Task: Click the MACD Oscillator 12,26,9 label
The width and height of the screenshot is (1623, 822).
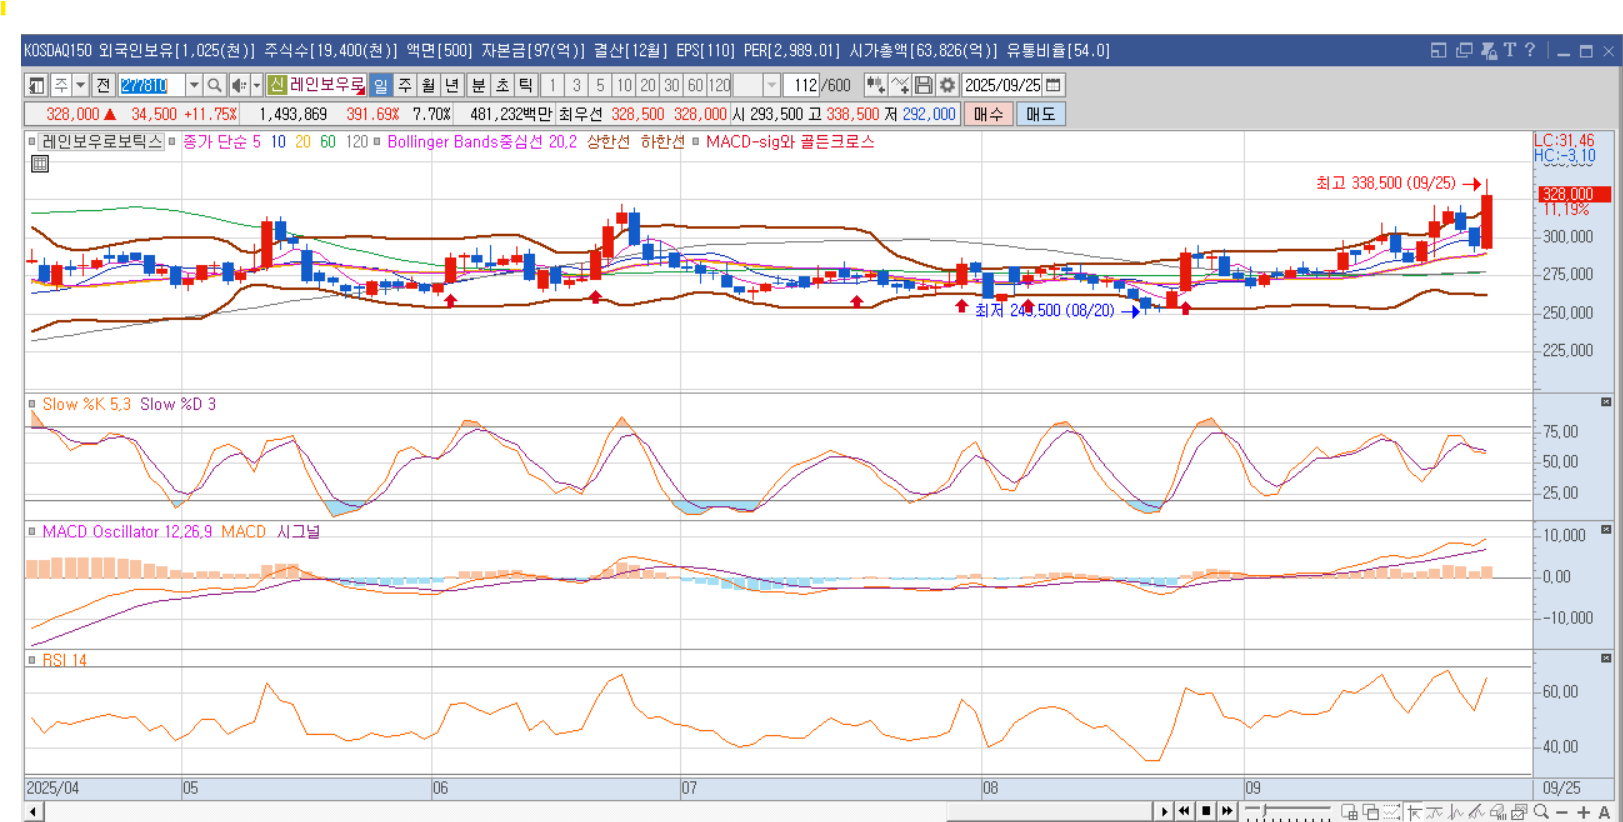Action: [x=127, y=532]
